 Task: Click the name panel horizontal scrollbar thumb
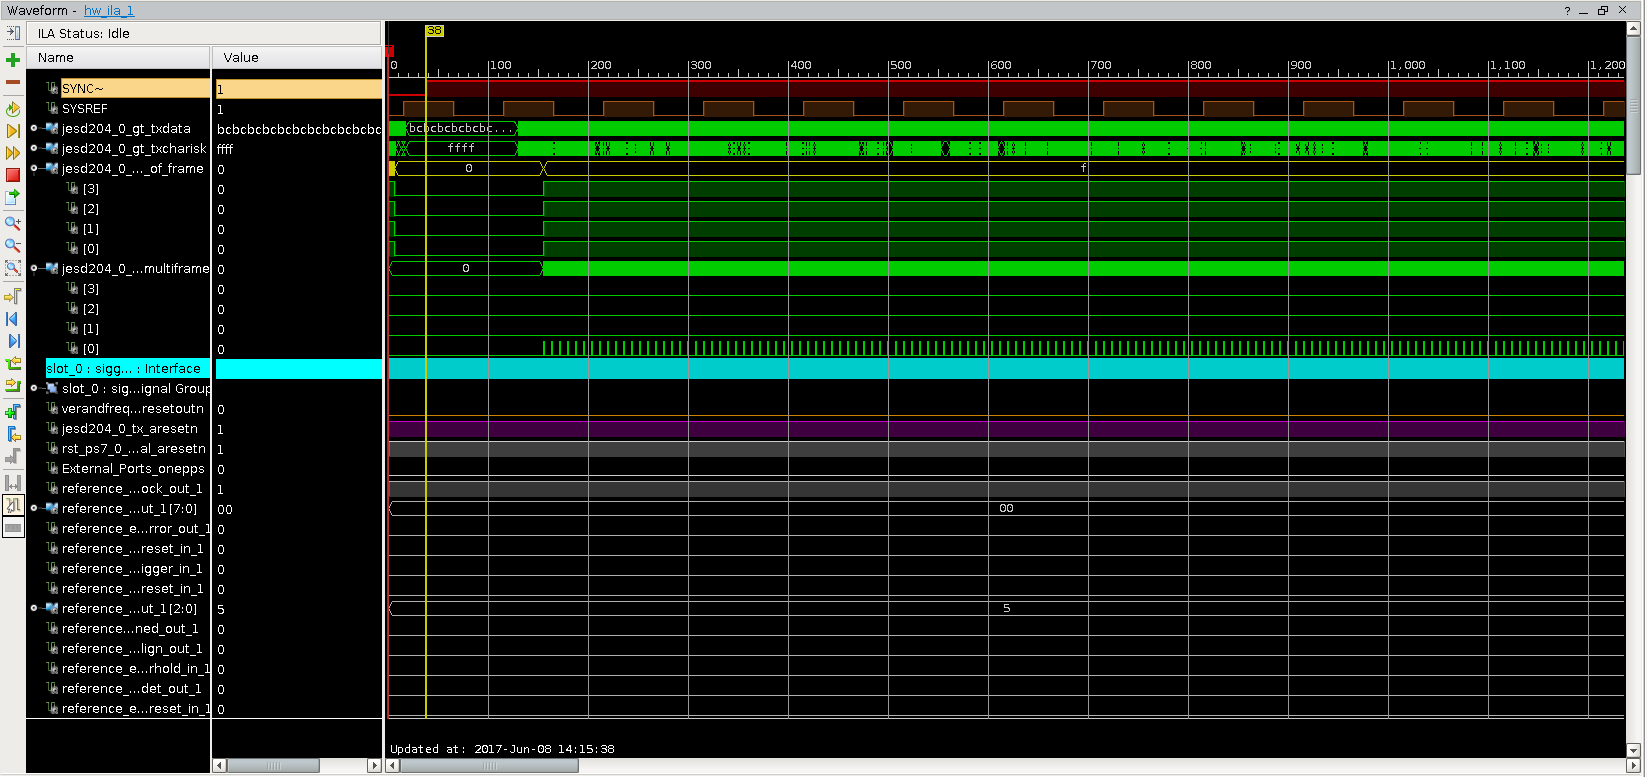(273, 765)
